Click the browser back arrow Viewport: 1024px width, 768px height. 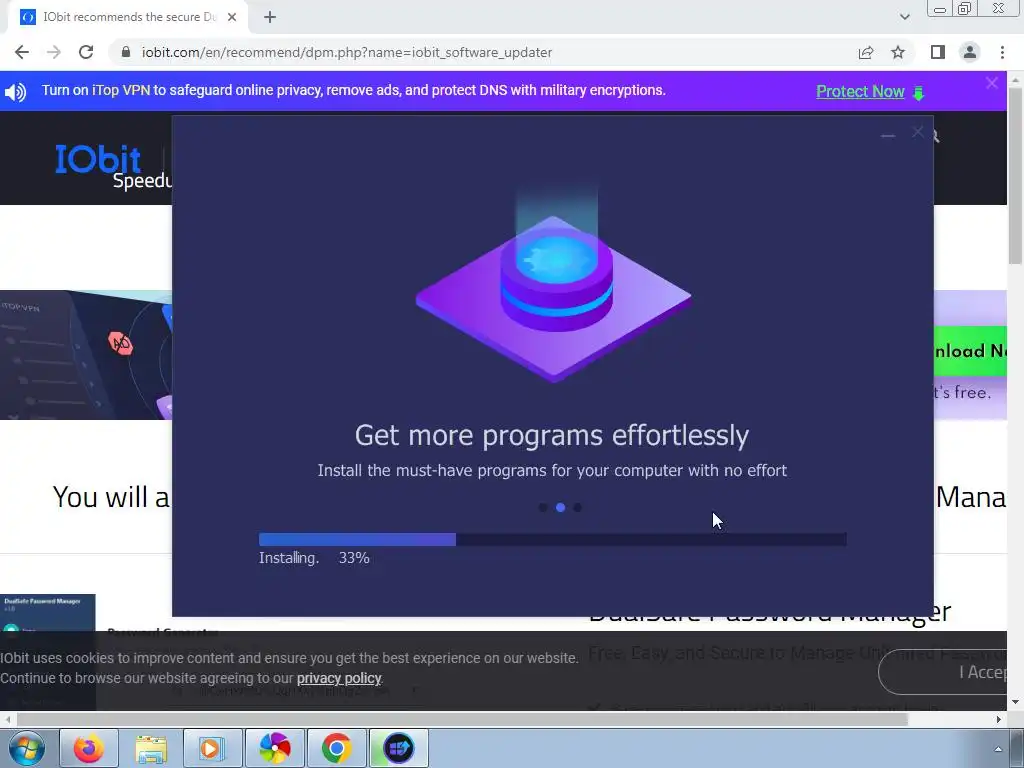(x=22, y=52)
